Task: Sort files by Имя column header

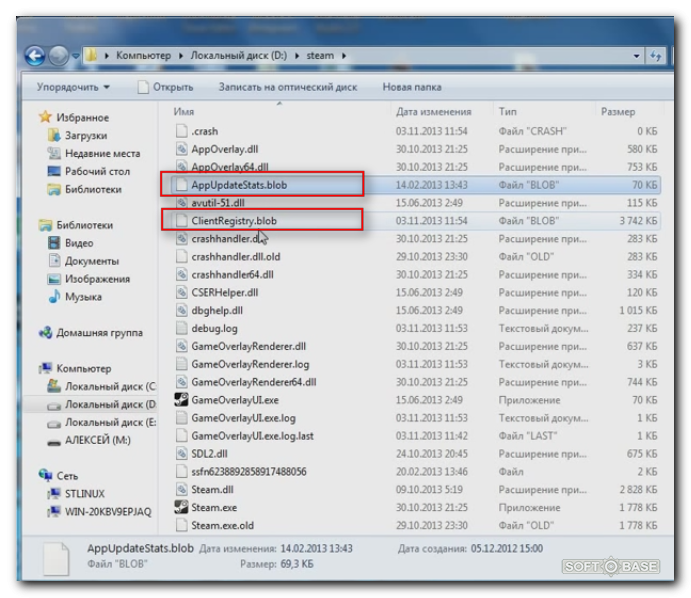Action: tap(184, 112)
